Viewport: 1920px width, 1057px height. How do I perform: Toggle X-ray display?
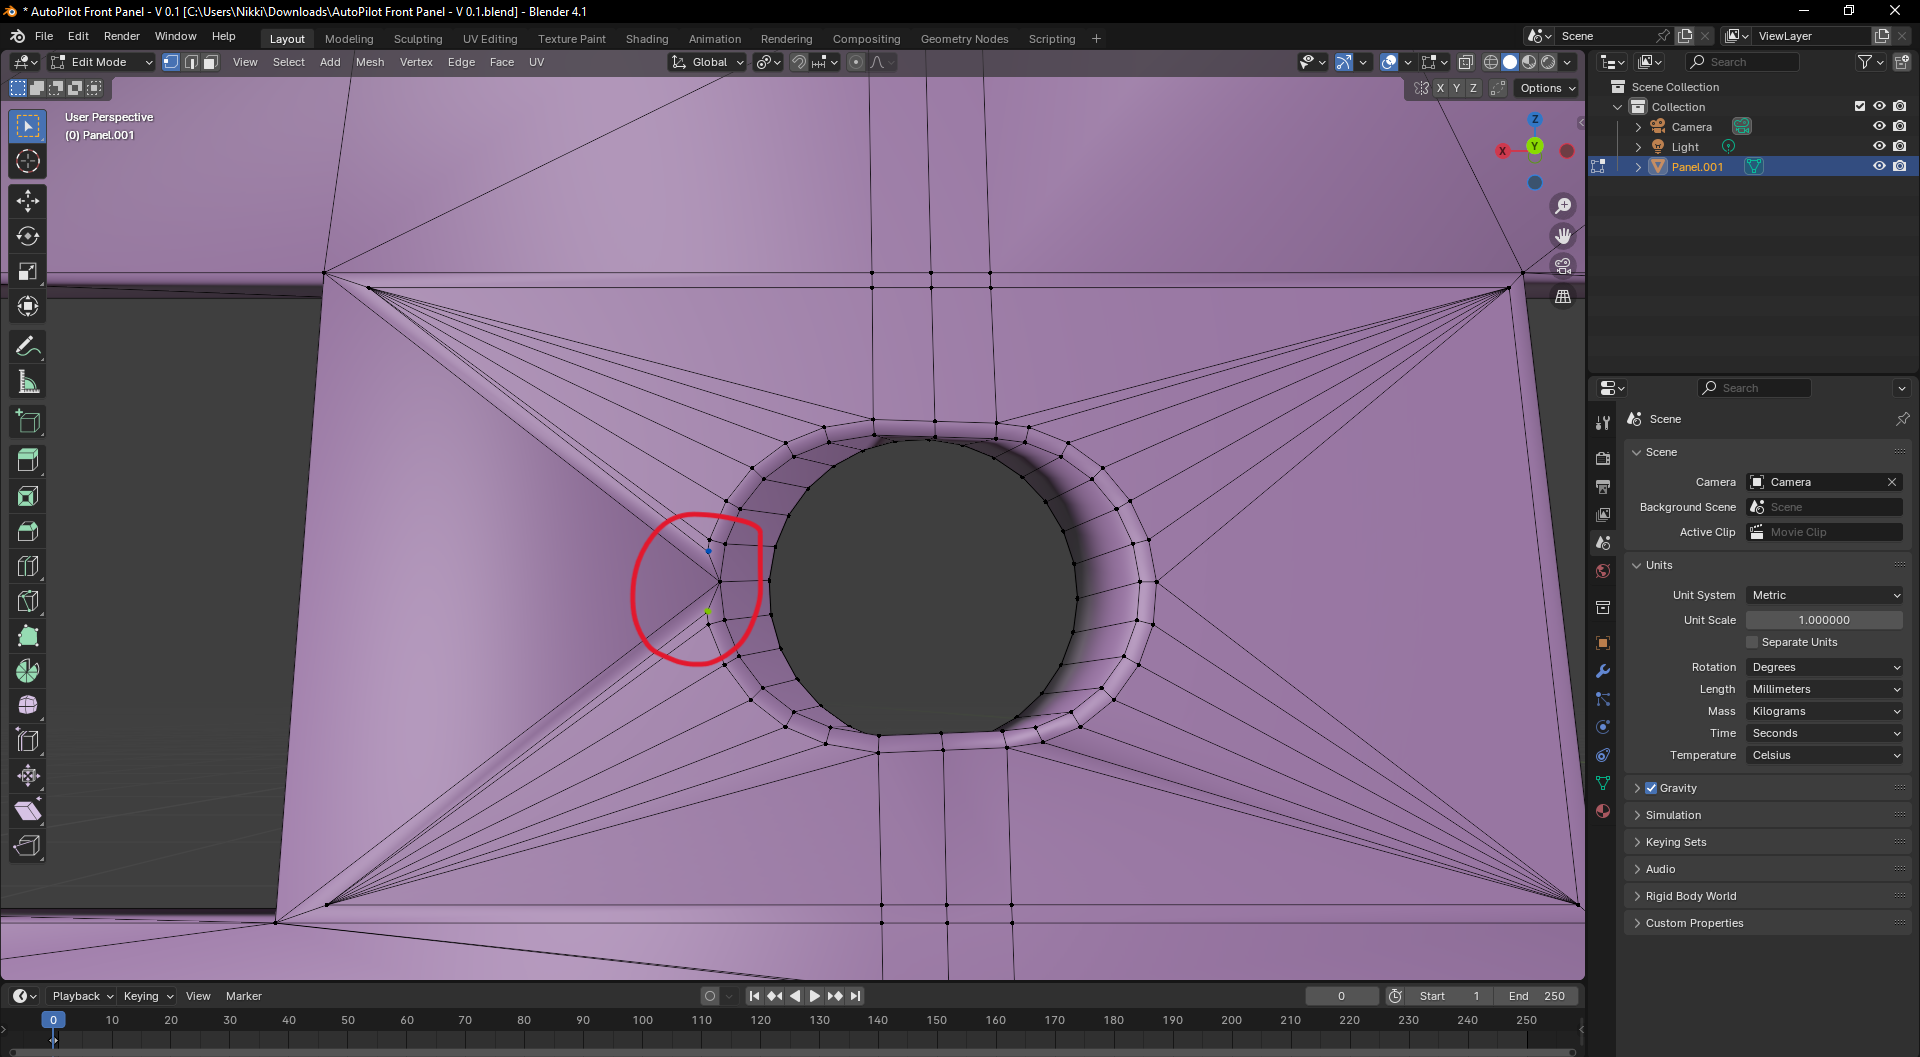1465,62
